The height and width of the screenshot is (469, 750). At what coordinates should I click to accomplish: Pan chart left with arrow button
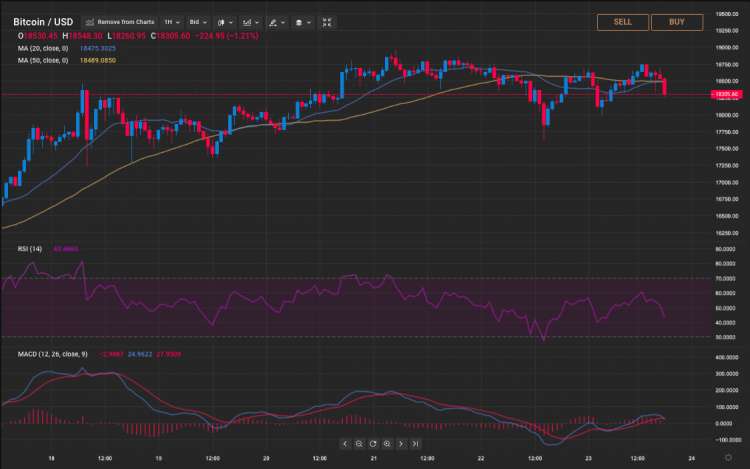tap(345, 444)
